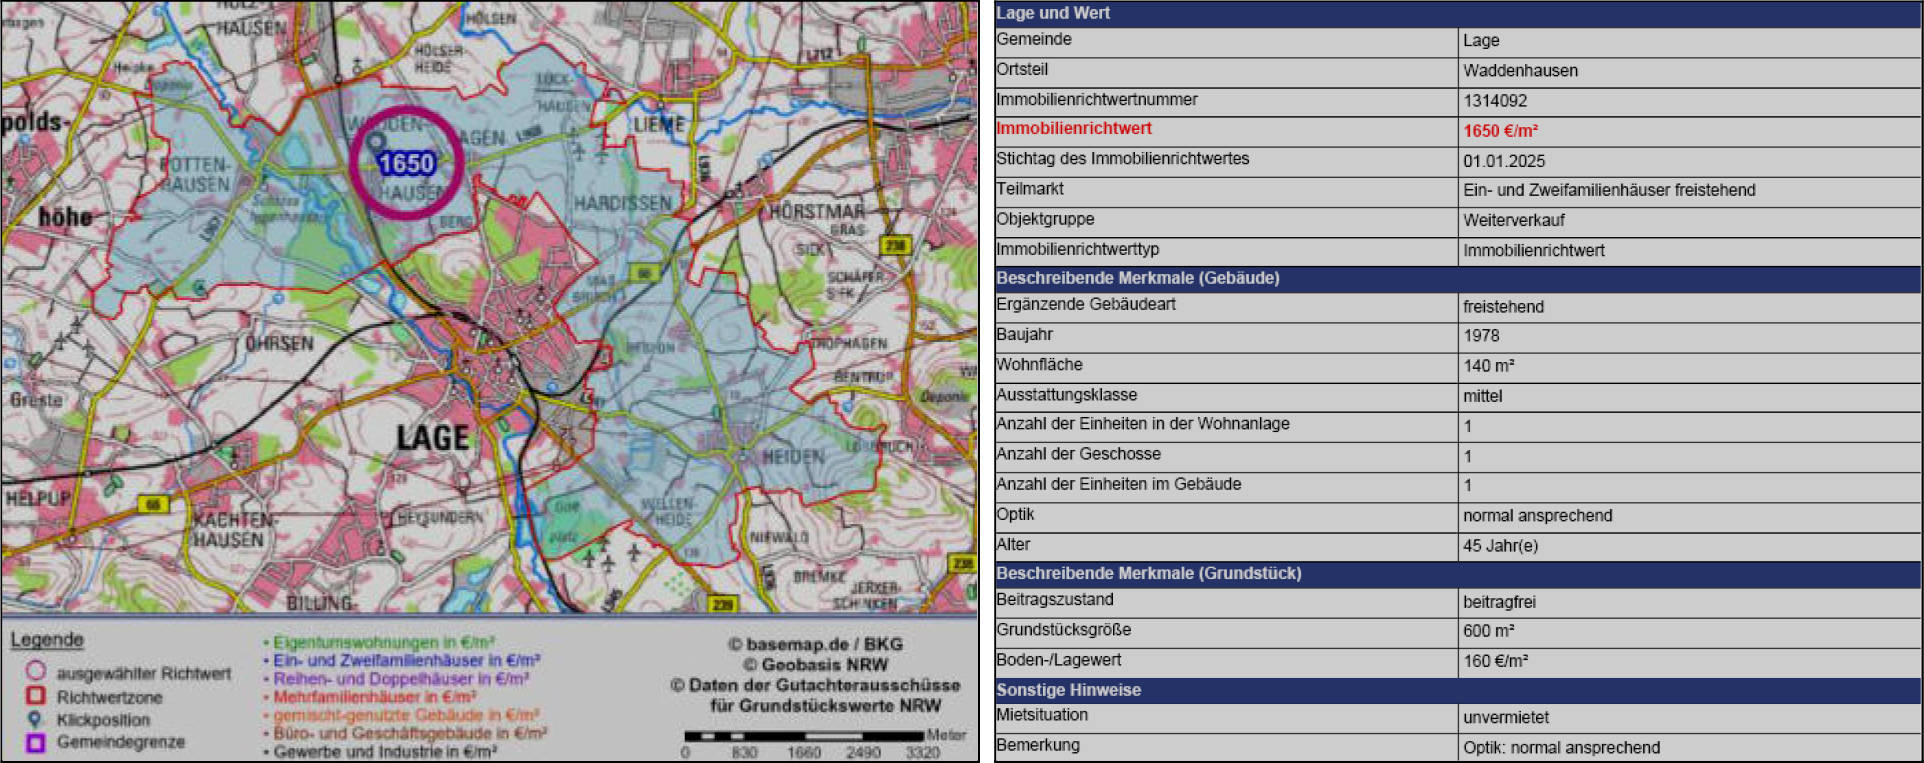
Task: Click the red 1650 €/m² Immobilienrichtwert value
Action: pyautogui.click(x=1500, y=131)
